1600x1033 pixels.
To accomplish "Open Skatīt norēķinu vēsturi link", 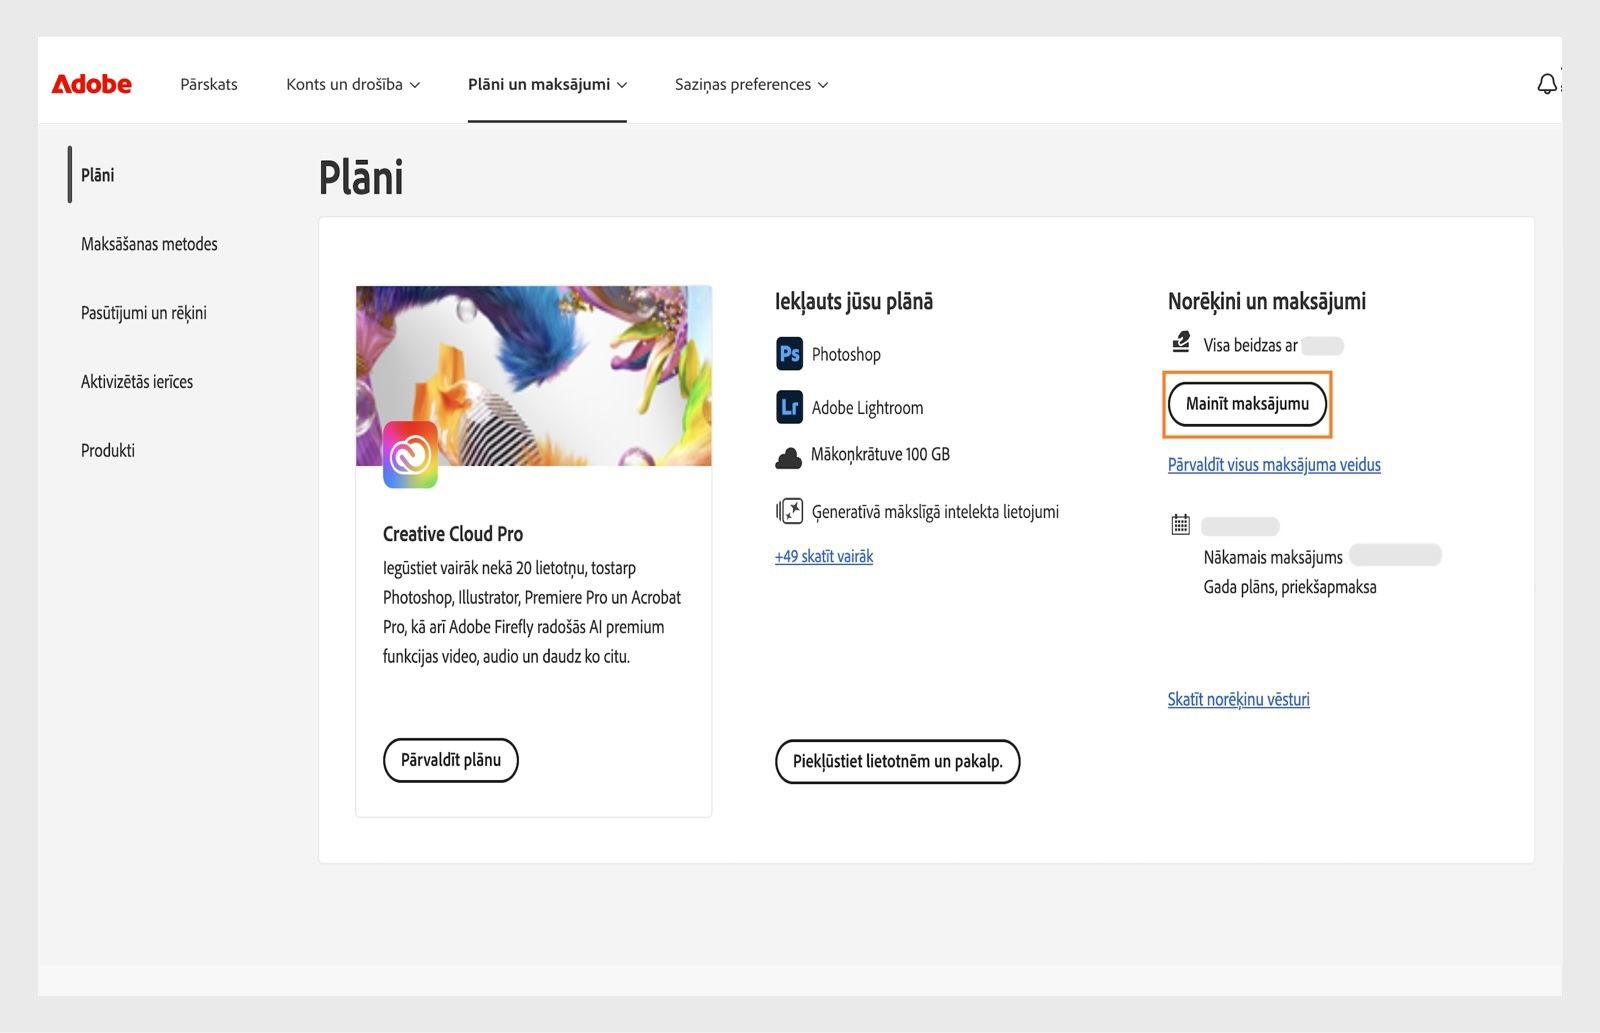I will (1238, 699).
